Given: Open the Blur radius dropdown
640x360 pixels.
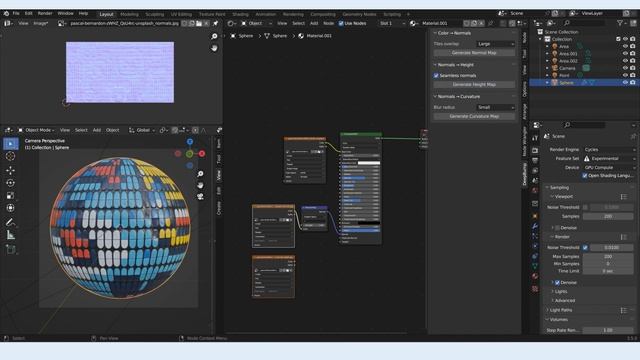Looking at the screenshot, I should click(x=496, y=107).
